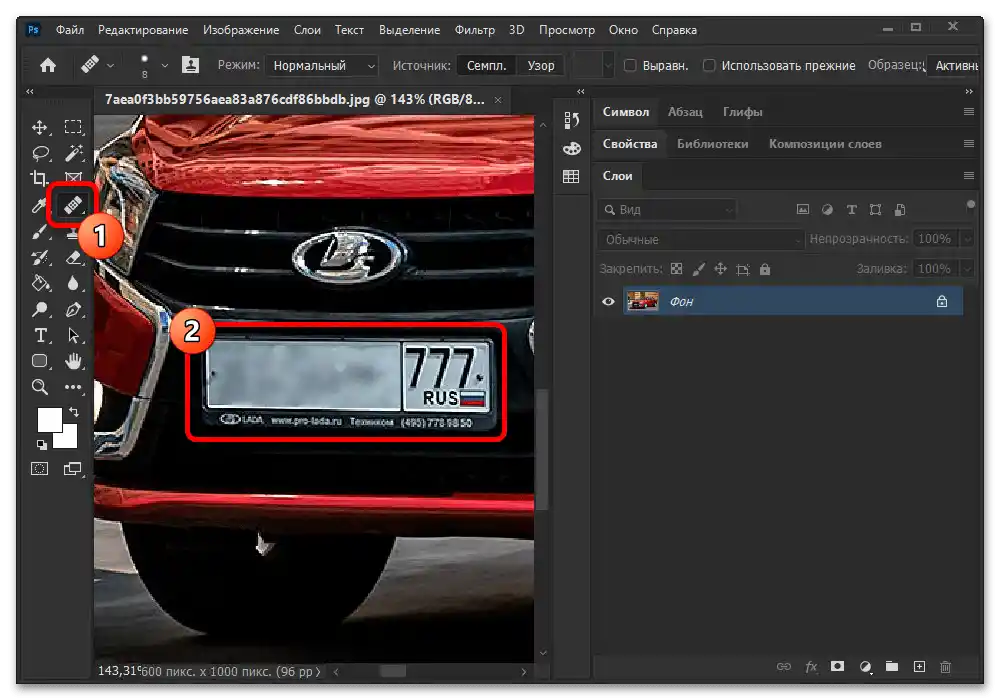Toggle lock transparent pixels
The width and height of the screenshot is (1000, 700).
[677, 269]
